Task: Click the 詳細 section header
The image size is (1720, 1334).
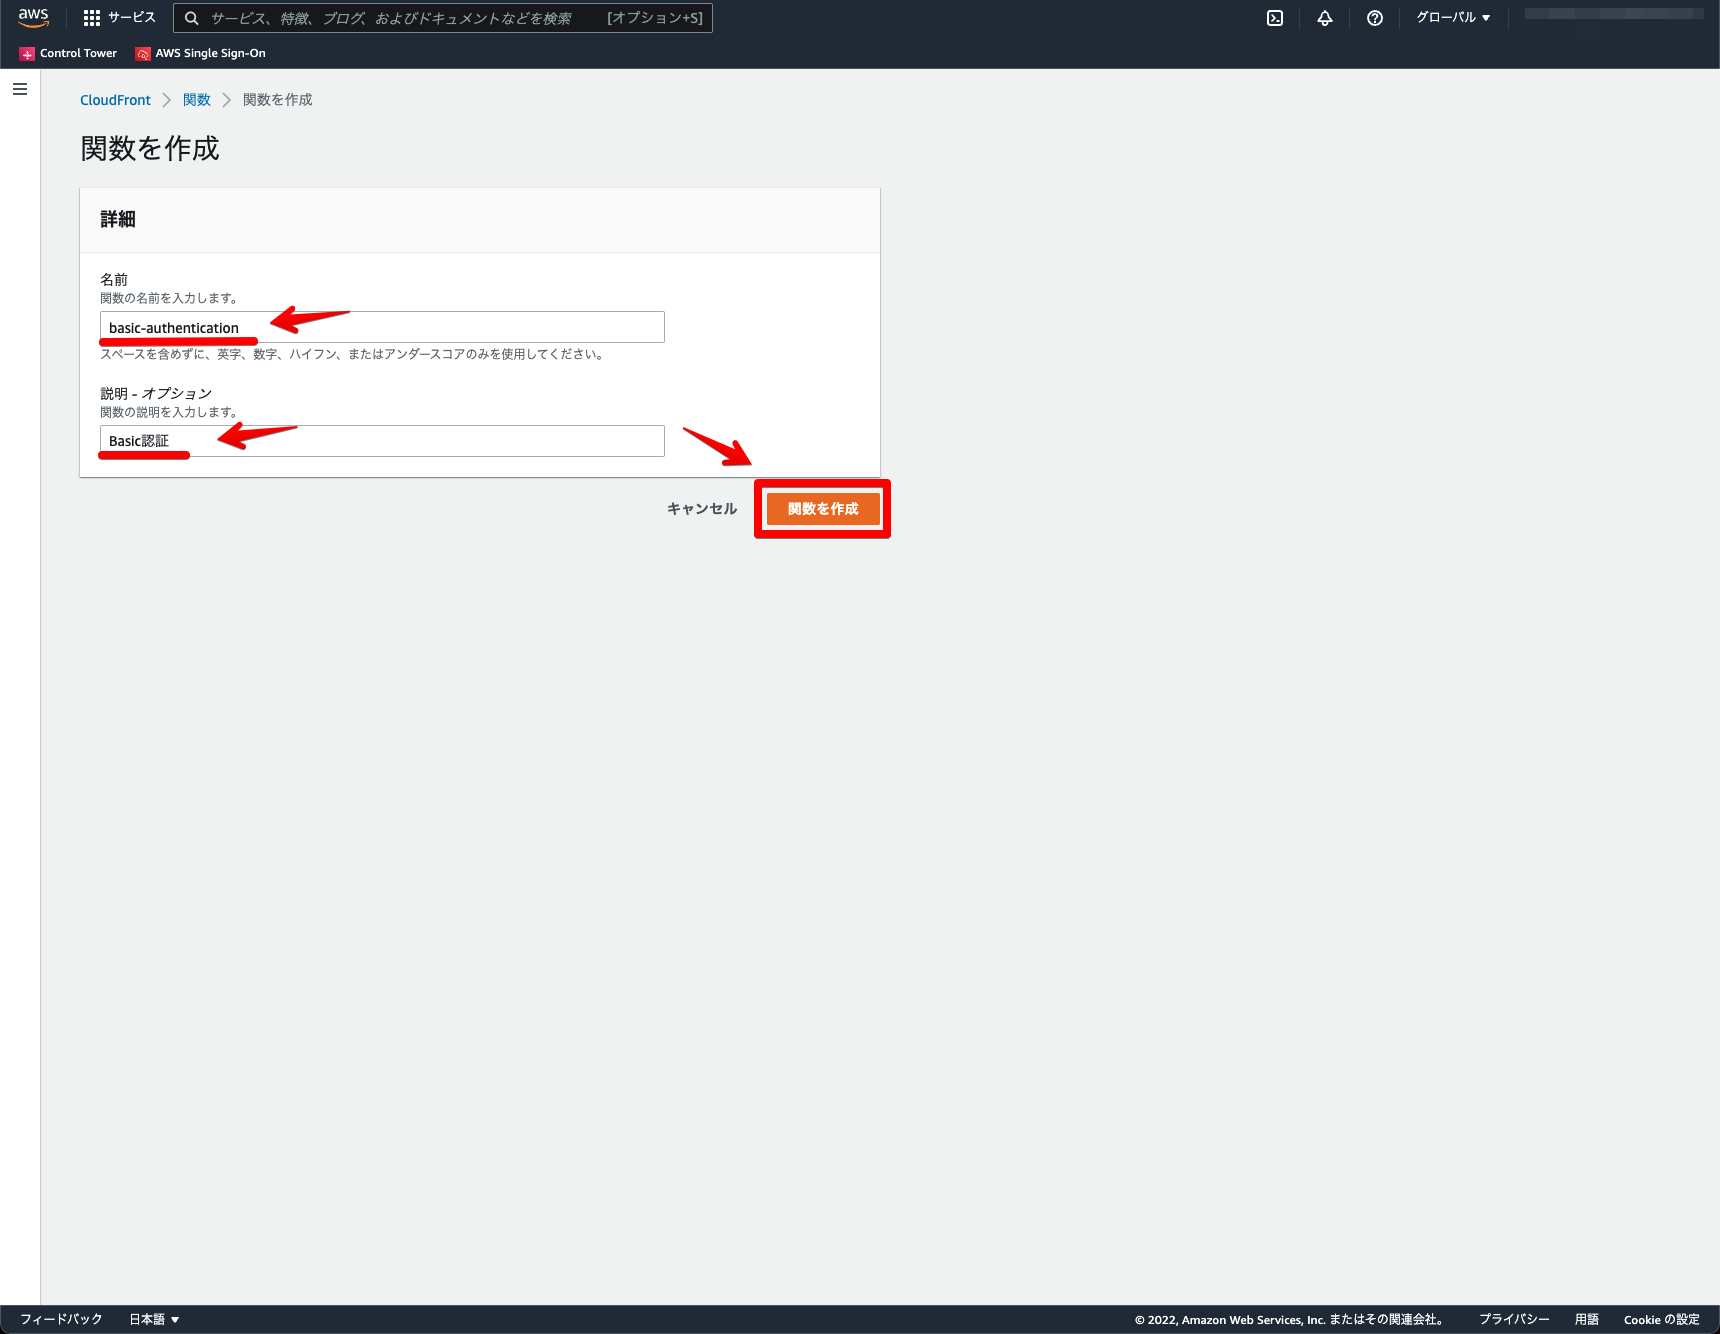Action: click(x=118, y=219)
